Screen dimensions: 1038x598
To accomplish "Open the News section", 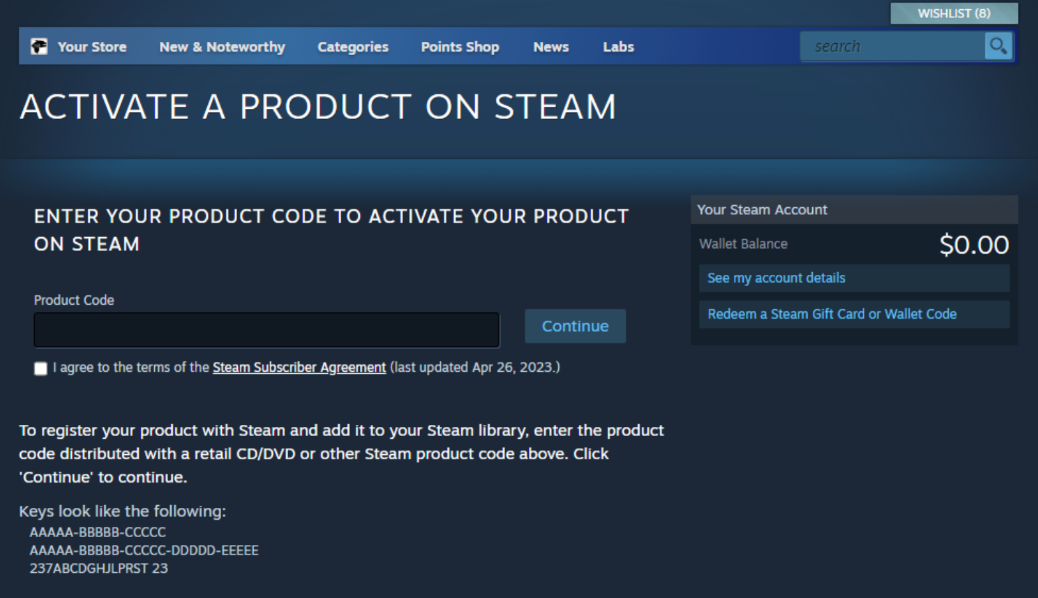I will 551,47.
